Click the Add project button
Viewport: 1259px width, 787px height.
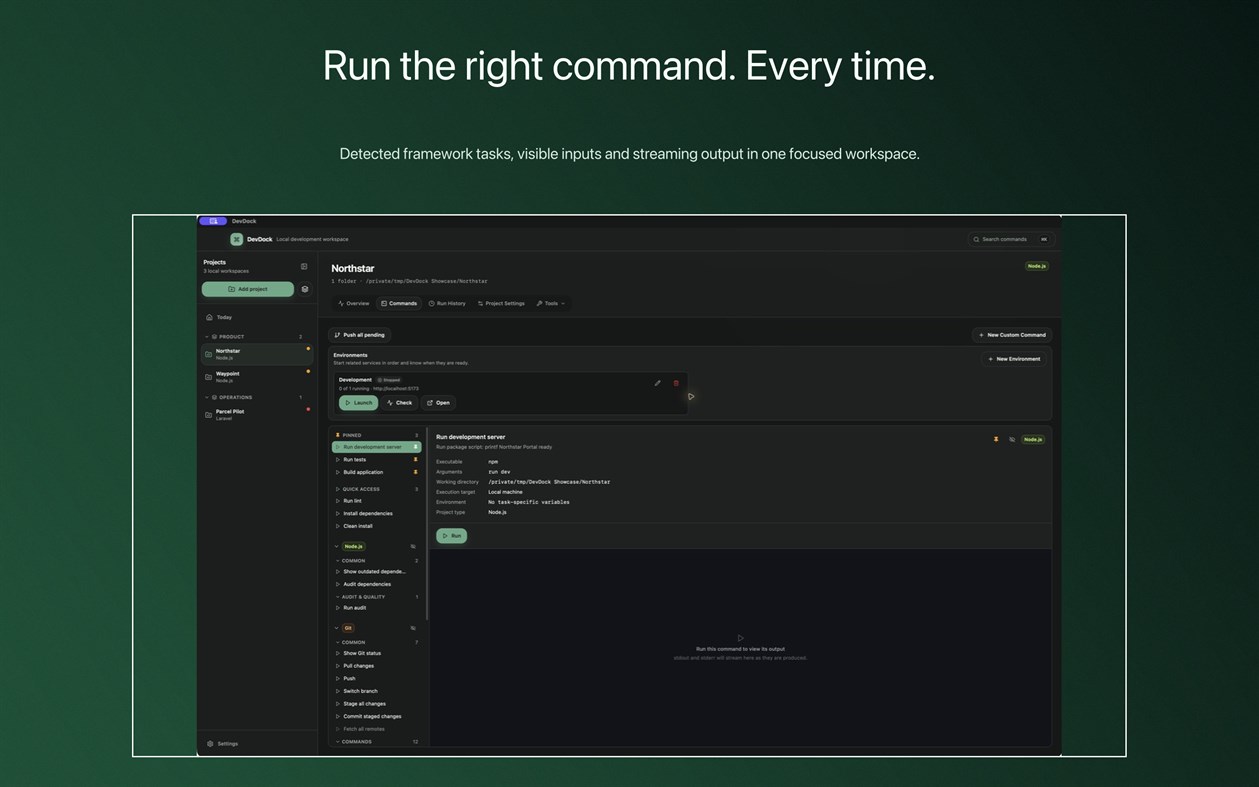[x=248, y=289]
